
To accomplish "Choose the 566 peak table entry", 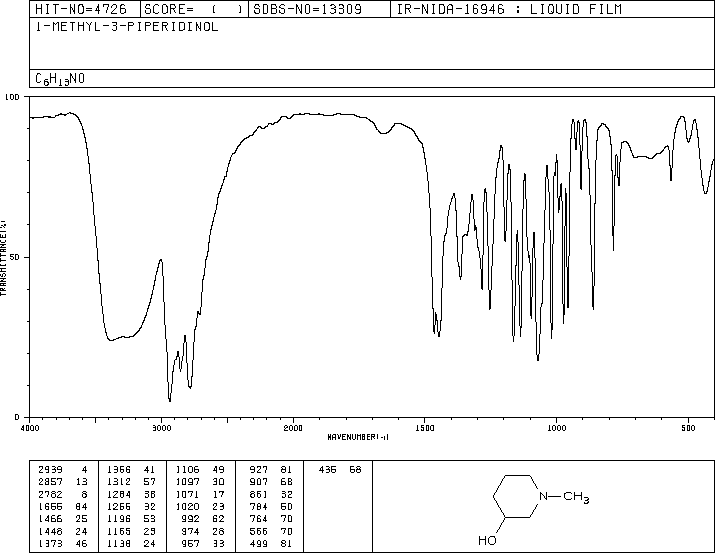I will (259, 532).
